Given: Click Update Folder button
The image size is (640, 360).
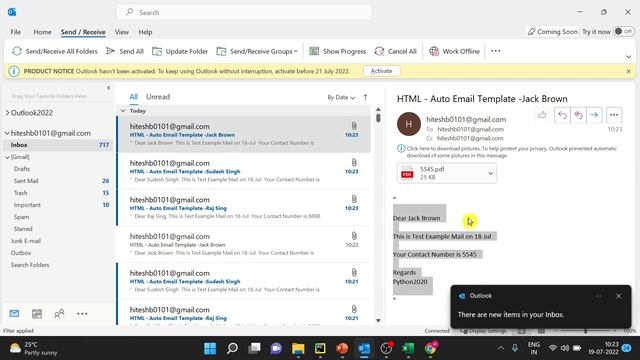Looking at the screenshot, I should (180, 51).
